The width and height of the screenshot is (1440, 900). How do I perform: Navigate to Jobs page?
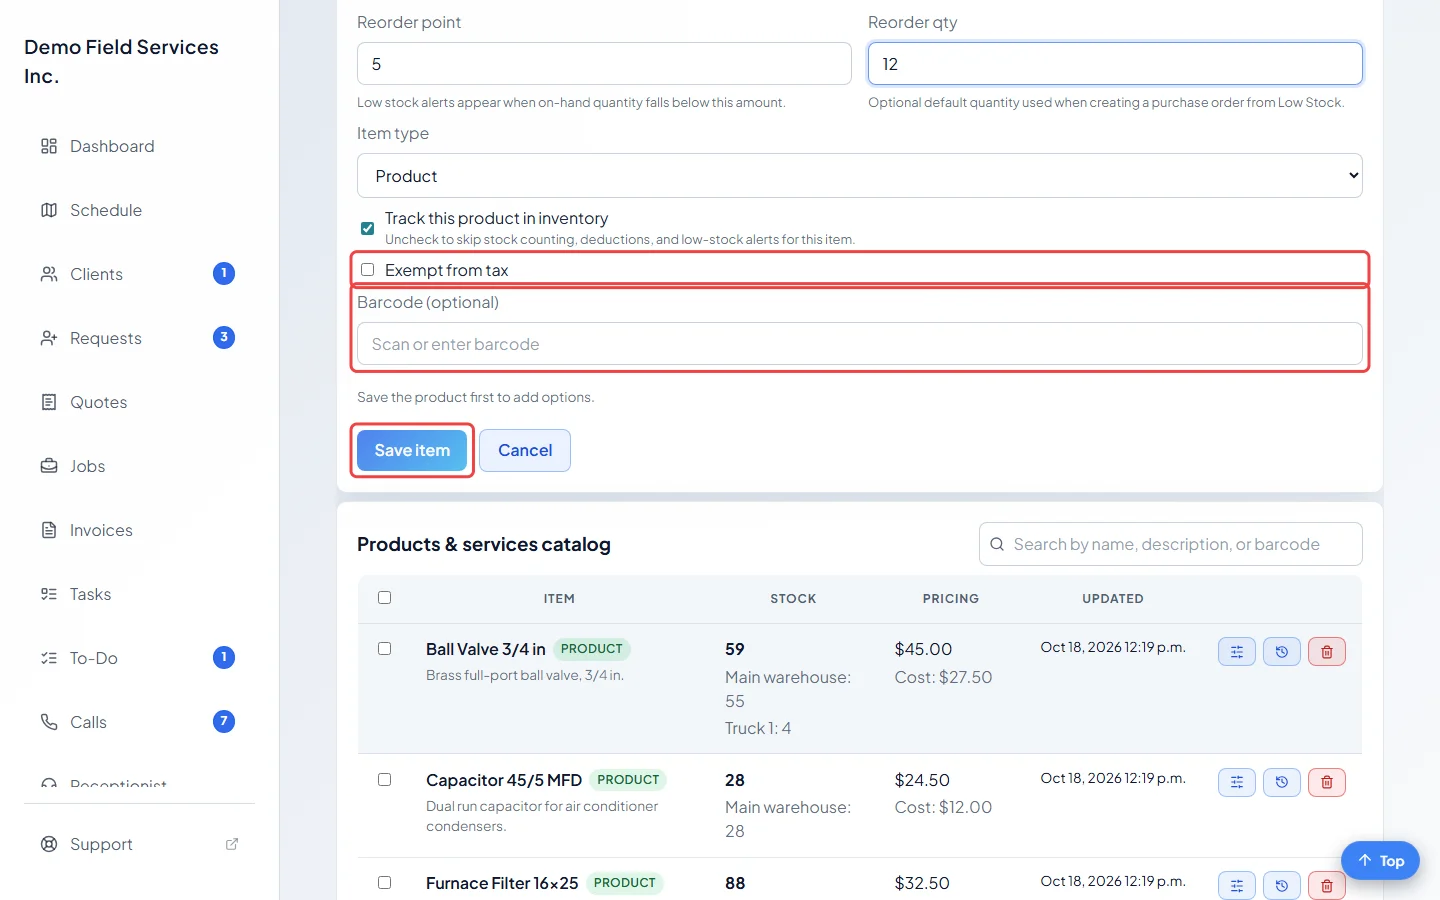coord(140,466)
